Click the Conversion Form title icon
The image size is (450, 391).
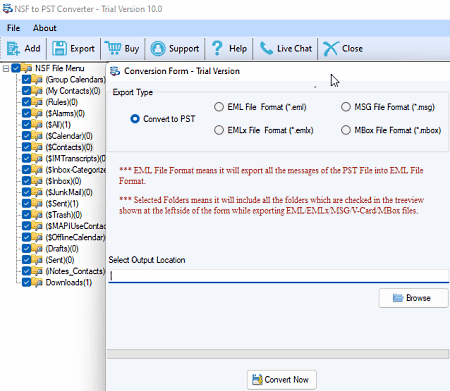click(115, 71)
